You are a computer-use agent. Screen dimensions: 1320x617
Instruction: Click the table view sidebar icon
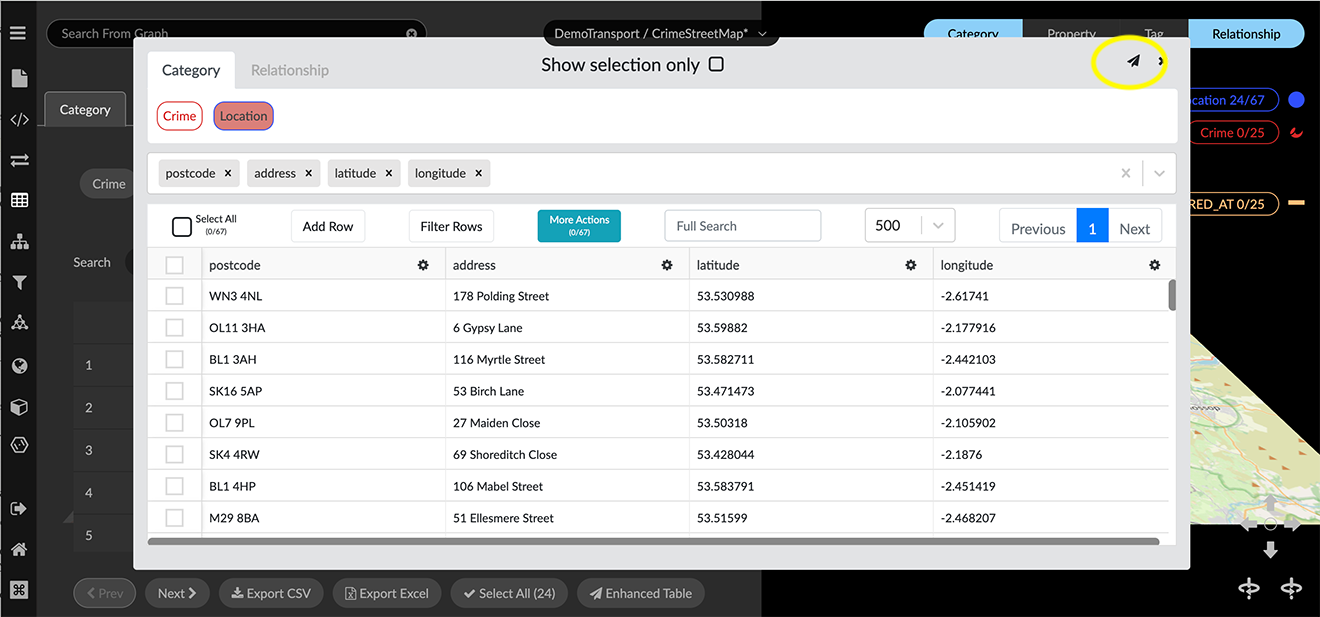pos(19,201)
